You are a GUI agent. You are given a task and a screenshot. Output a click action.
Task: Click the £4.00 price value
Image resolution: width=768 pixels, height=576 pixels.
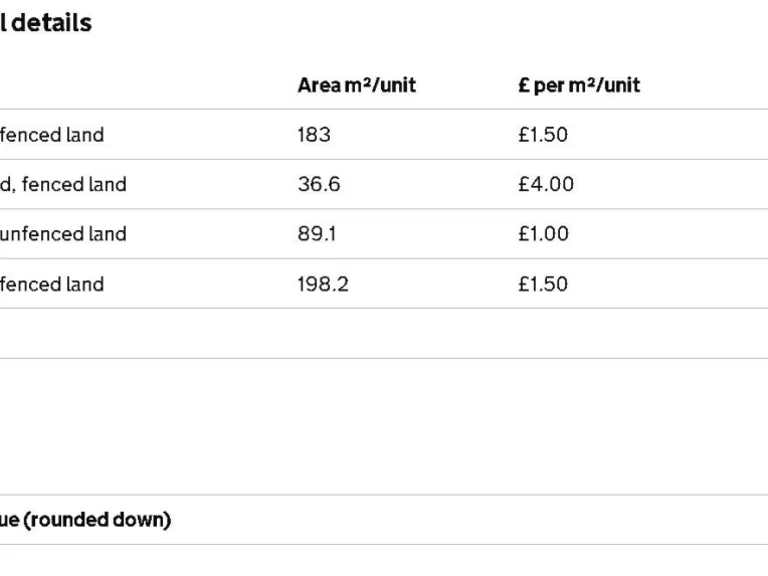coord(546,184)
